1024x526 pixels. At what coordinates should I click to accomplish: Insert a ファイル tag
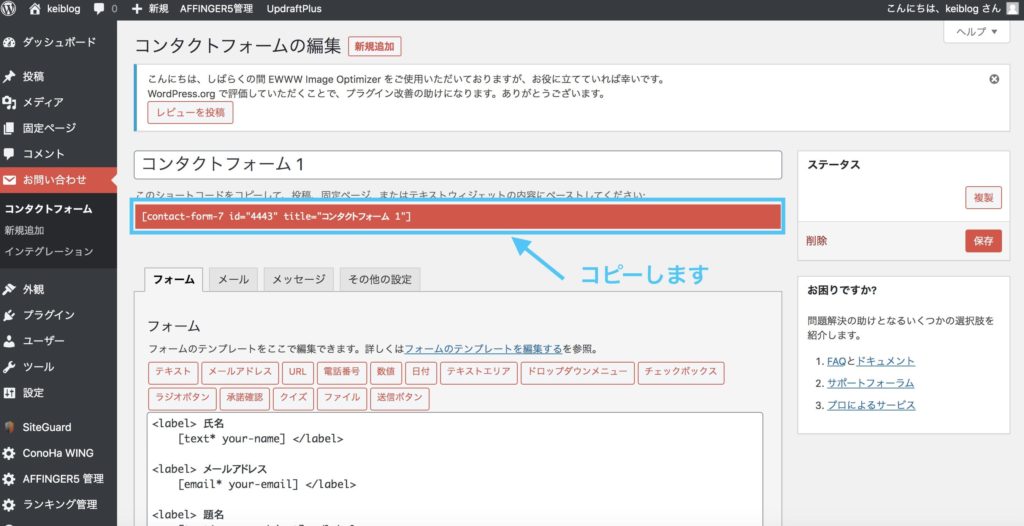coord(342,399)
